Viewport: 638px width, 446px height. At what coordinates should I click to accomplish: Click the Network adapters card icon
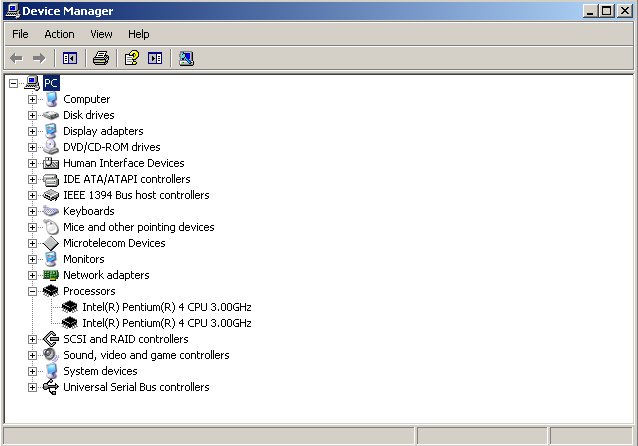point(51,275)
